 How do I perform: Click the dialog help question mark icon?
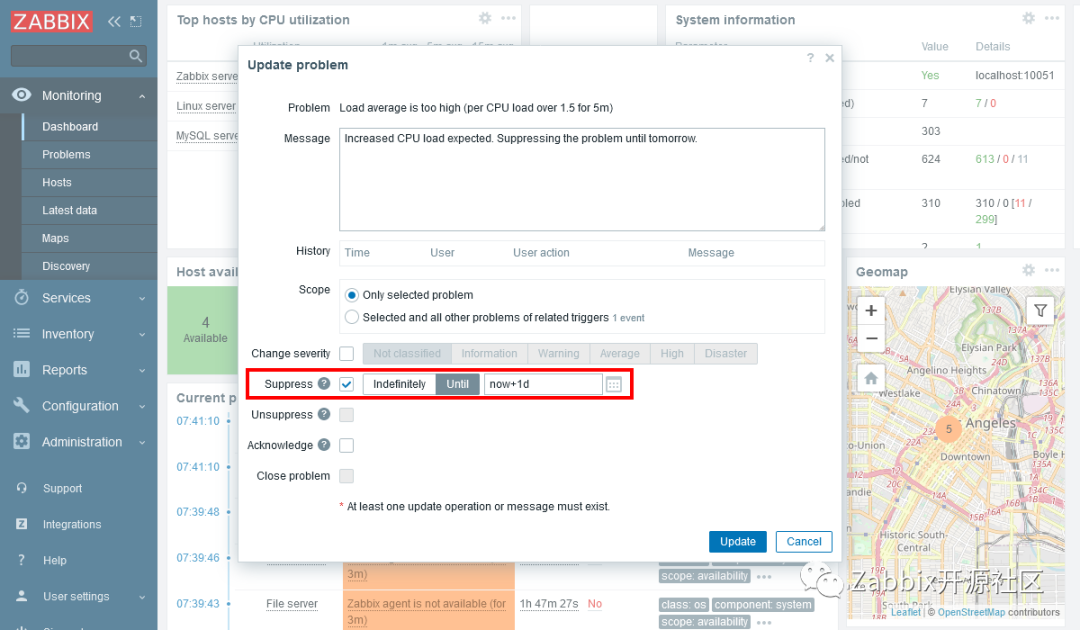(x=810, y=58)
